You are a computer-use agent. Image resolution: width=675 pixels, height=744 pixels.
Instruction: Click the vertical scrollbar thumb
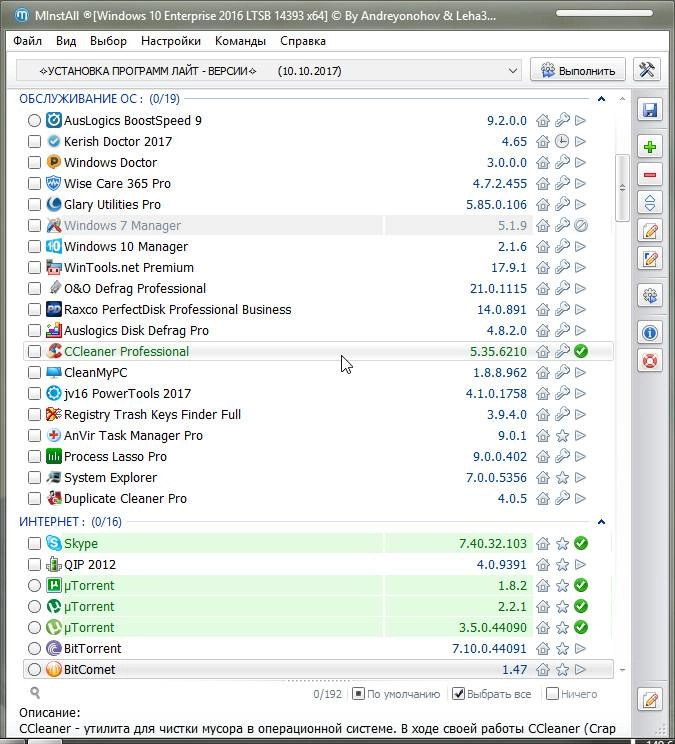[x=622, y=188]
